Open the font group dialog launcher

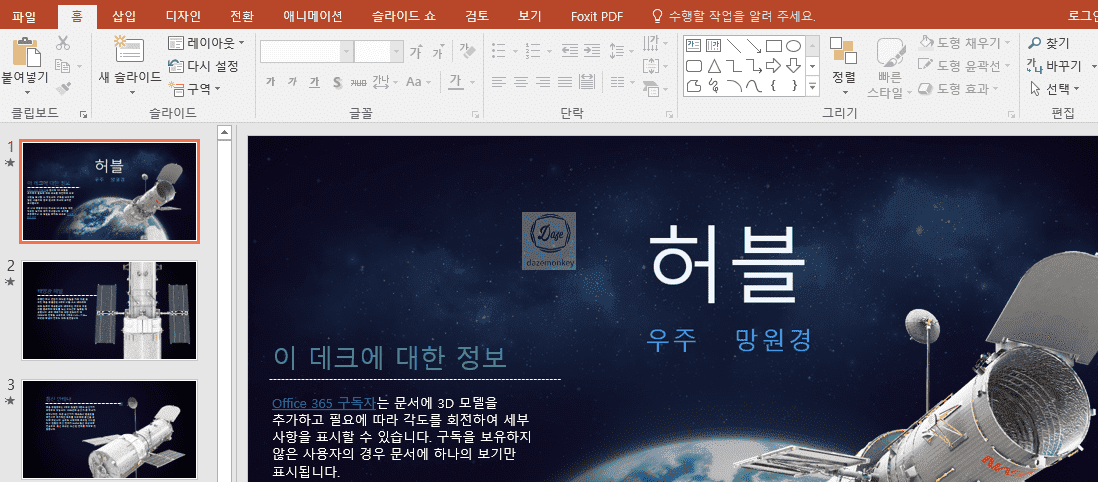point(475,113)
